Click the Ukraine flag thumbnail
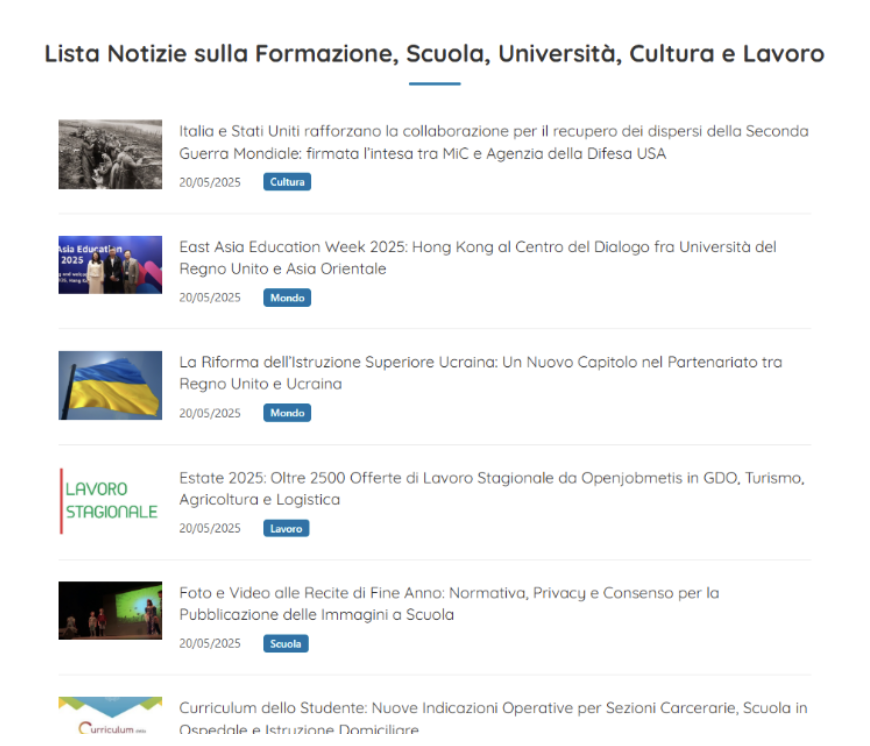This screenshot has width=870, height=746. (110, 384)
